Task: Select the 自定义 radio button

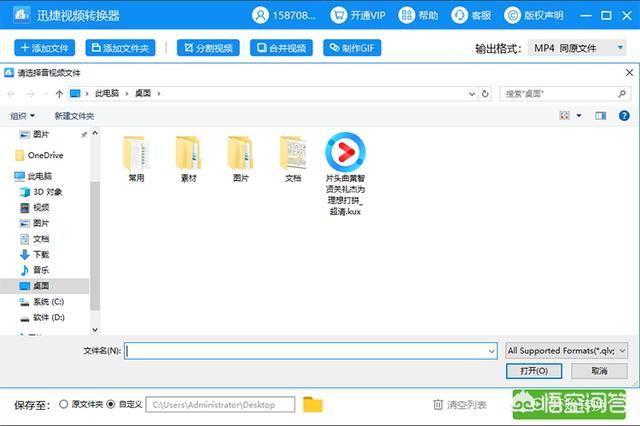Action: pos(111,404)
